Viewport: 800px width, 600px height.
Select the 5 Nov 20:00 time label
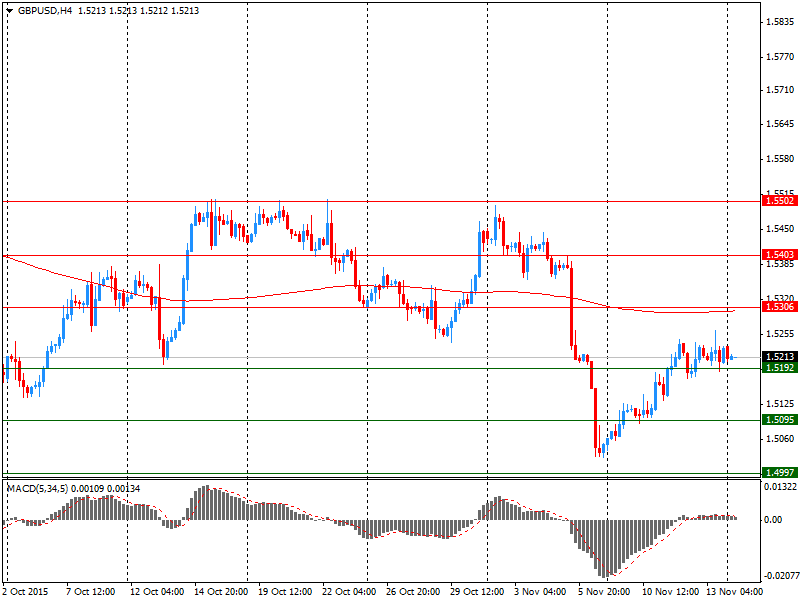coord(605,592)
